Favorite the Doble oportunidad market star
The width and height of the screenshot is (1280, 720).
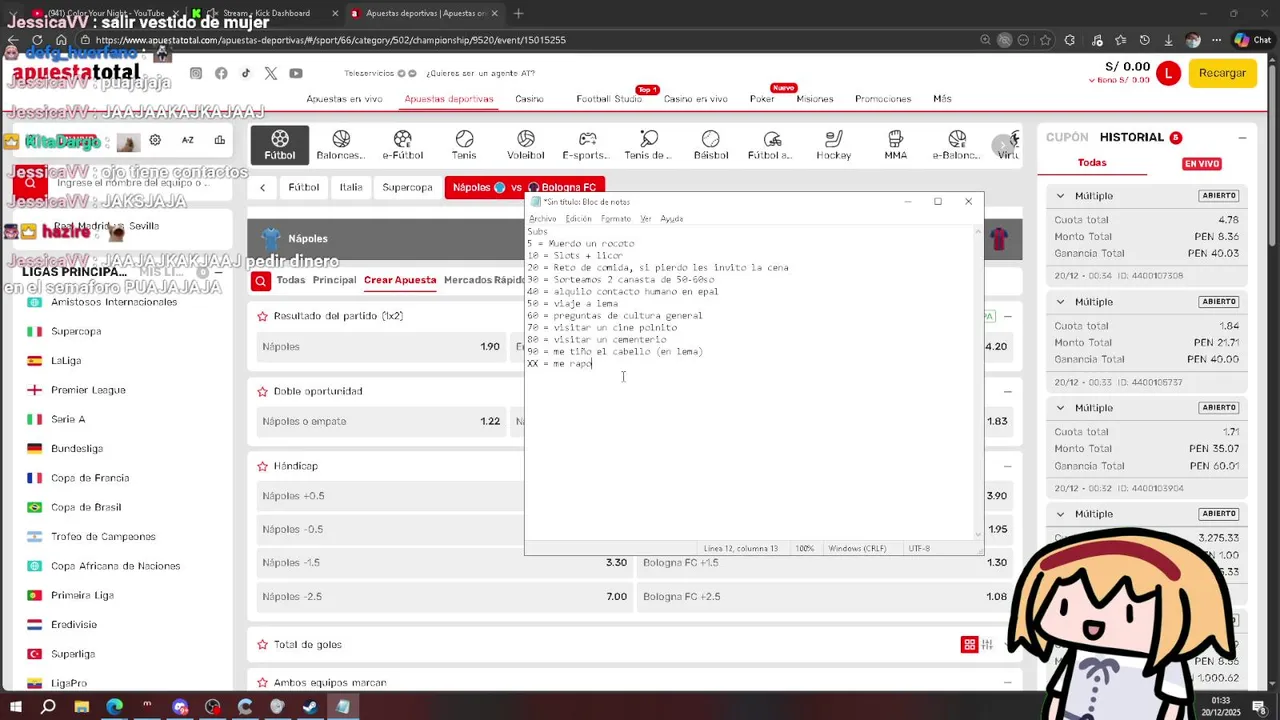coord(263,391)
